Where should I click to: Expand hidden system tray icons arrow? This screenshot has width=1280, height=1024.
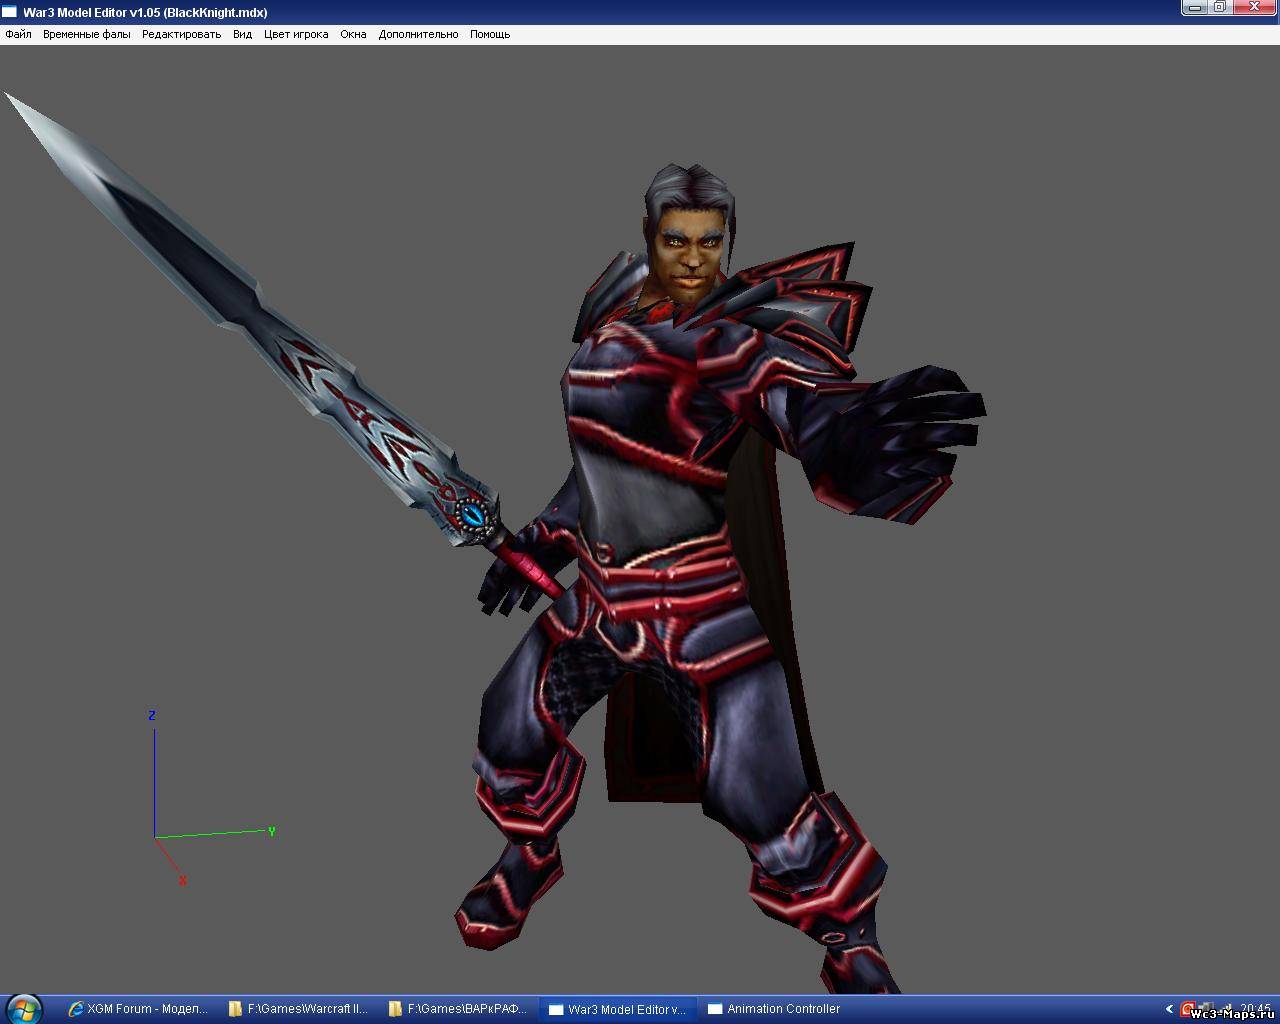[1169, 1009]
